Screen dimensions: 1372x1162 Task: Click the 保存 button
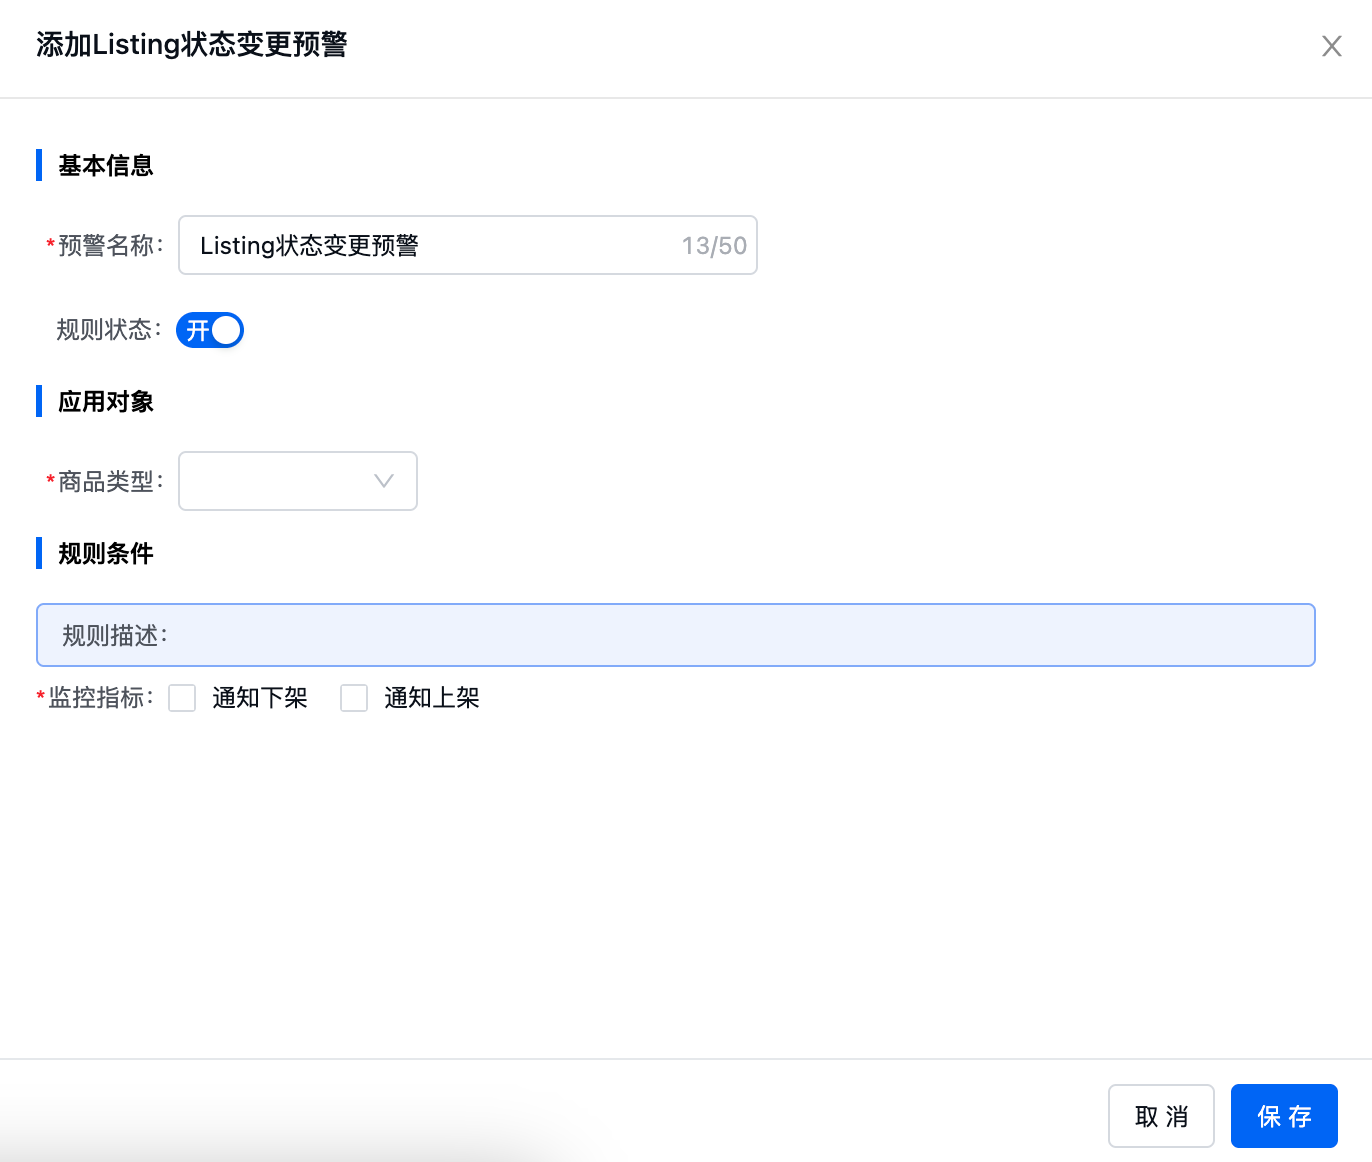(x=1284, y=1116)
